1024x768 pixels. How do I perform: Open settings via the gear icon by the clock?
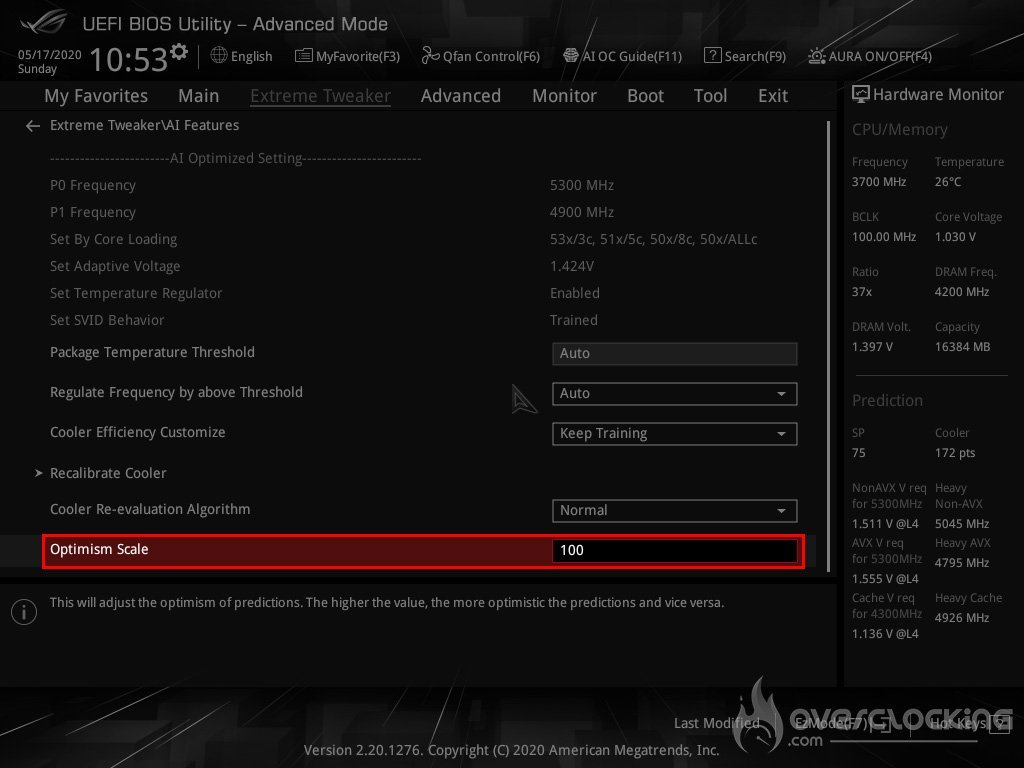(x=179, y=52)
